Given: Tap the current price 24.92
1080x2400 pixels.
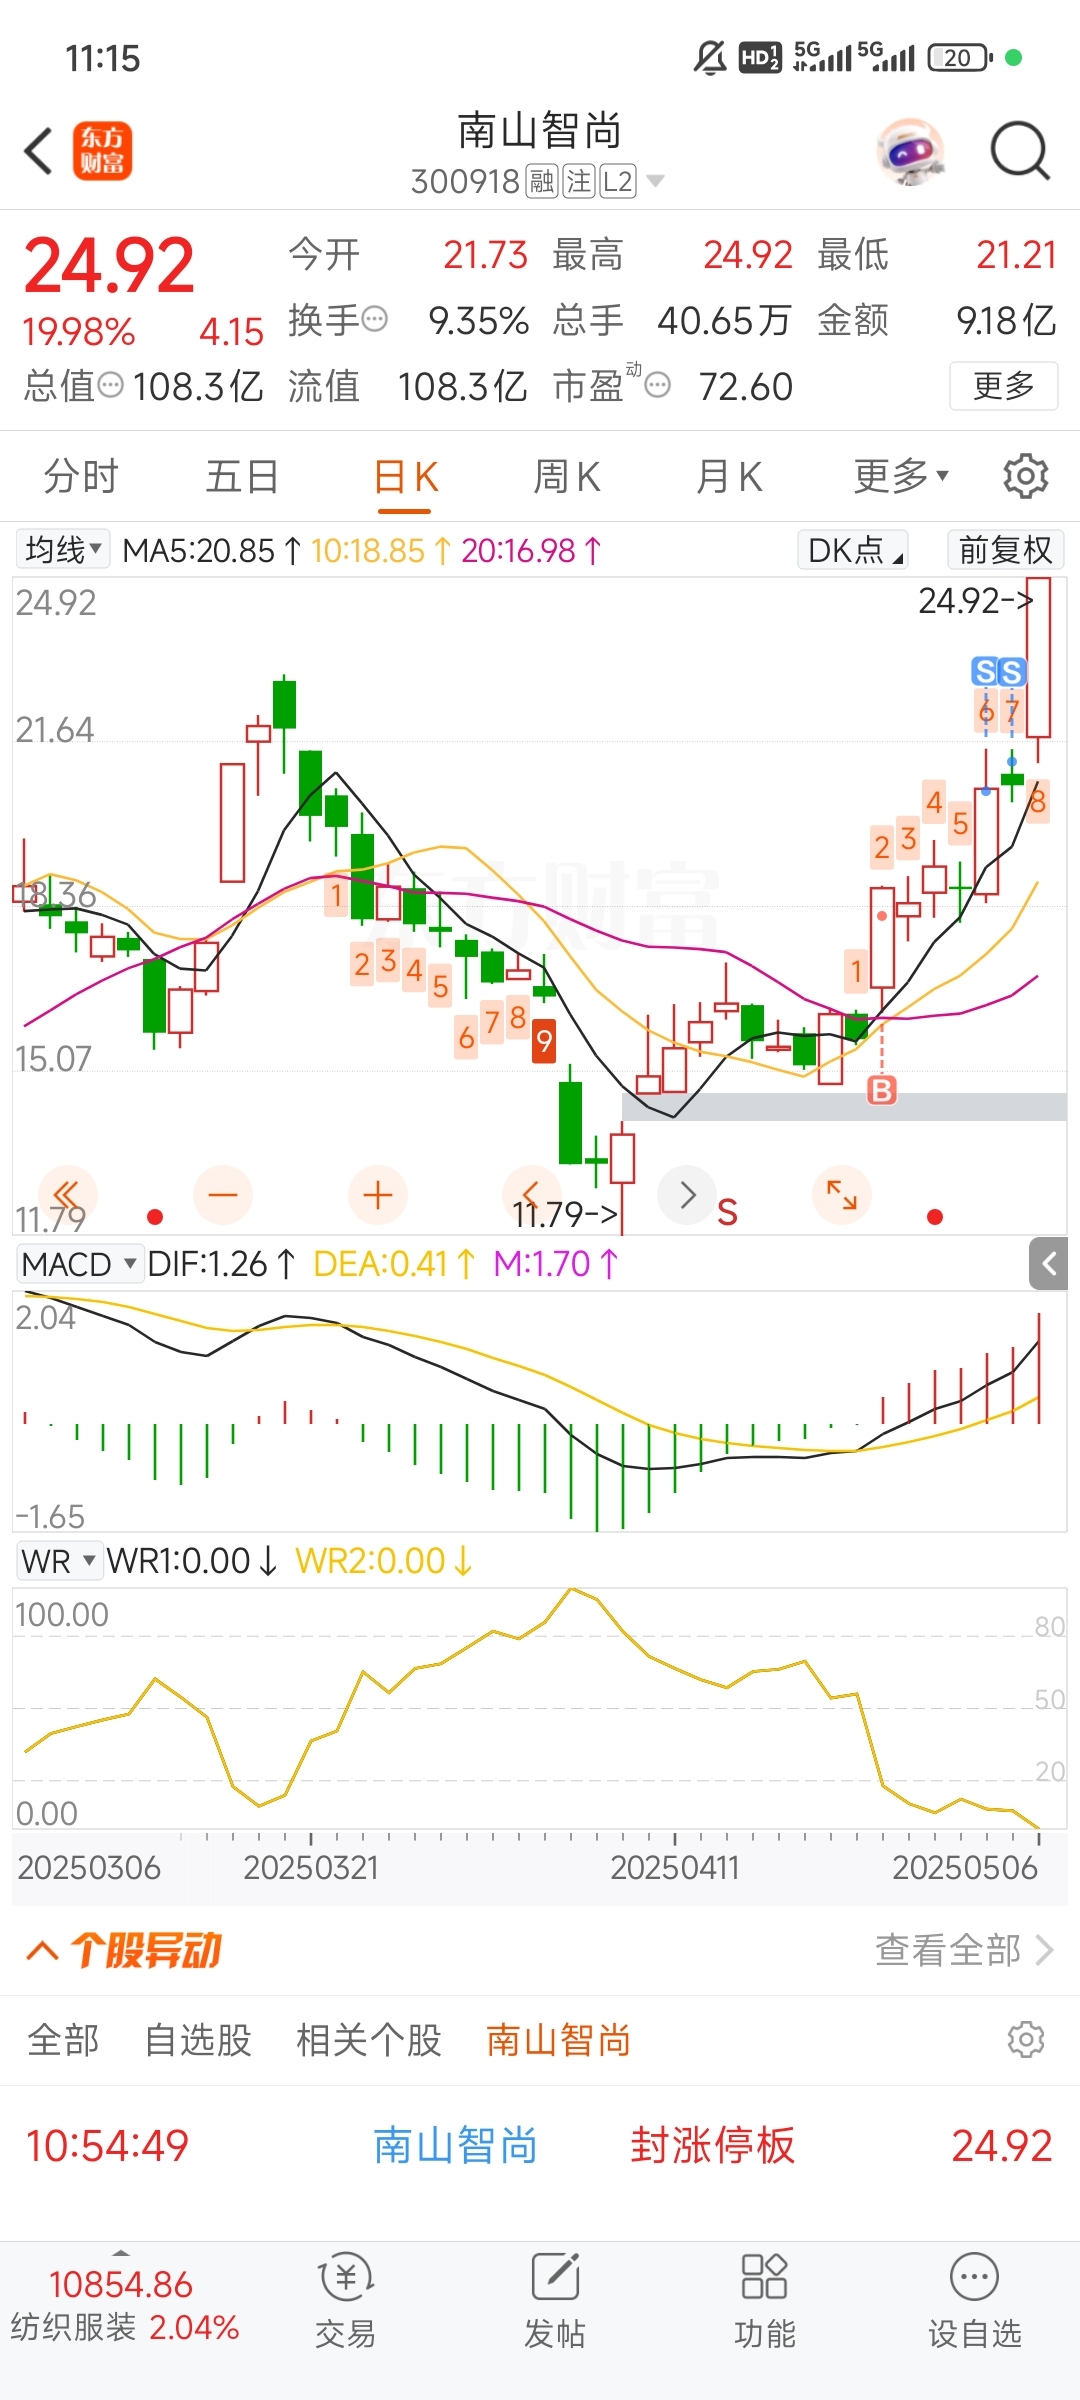Looking at the screenshot, I should tap(109, 266).
